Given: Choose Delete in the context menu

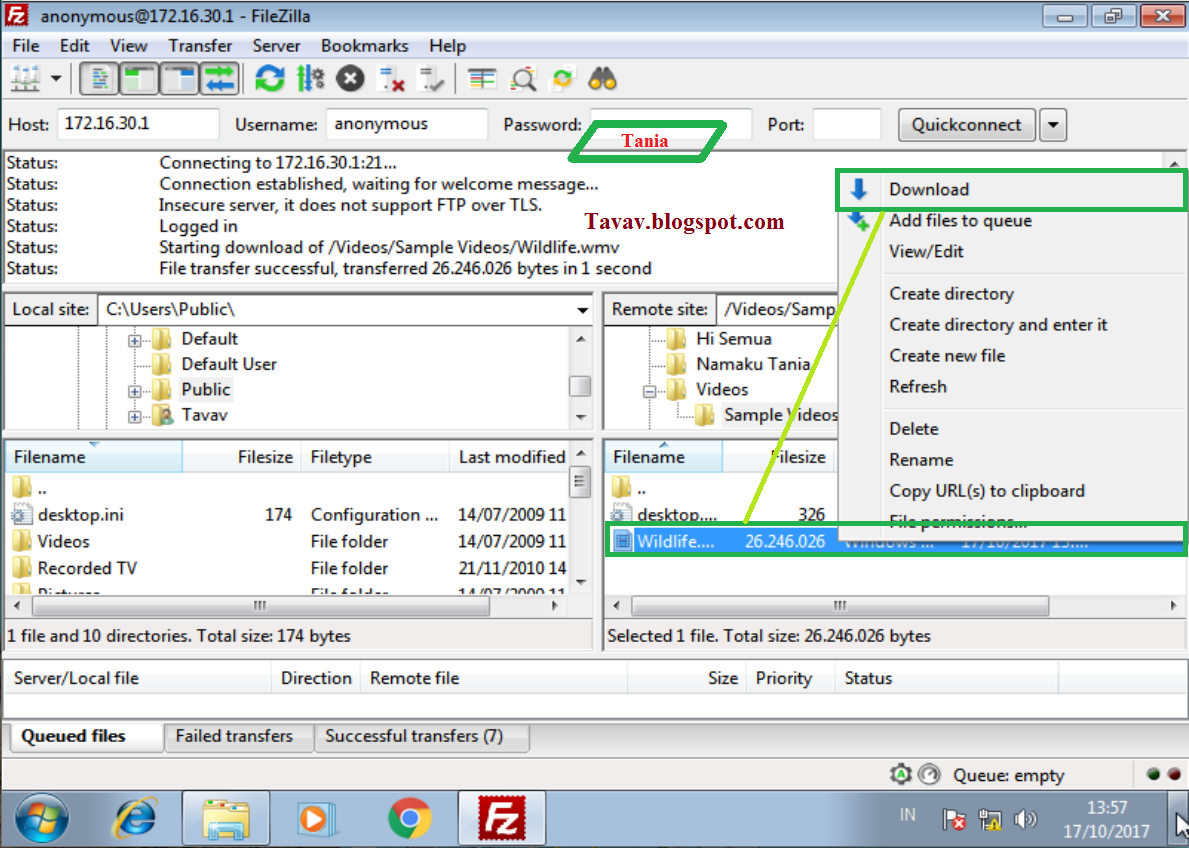Looking at the screenshot, I should click(x=1012, y=429).
